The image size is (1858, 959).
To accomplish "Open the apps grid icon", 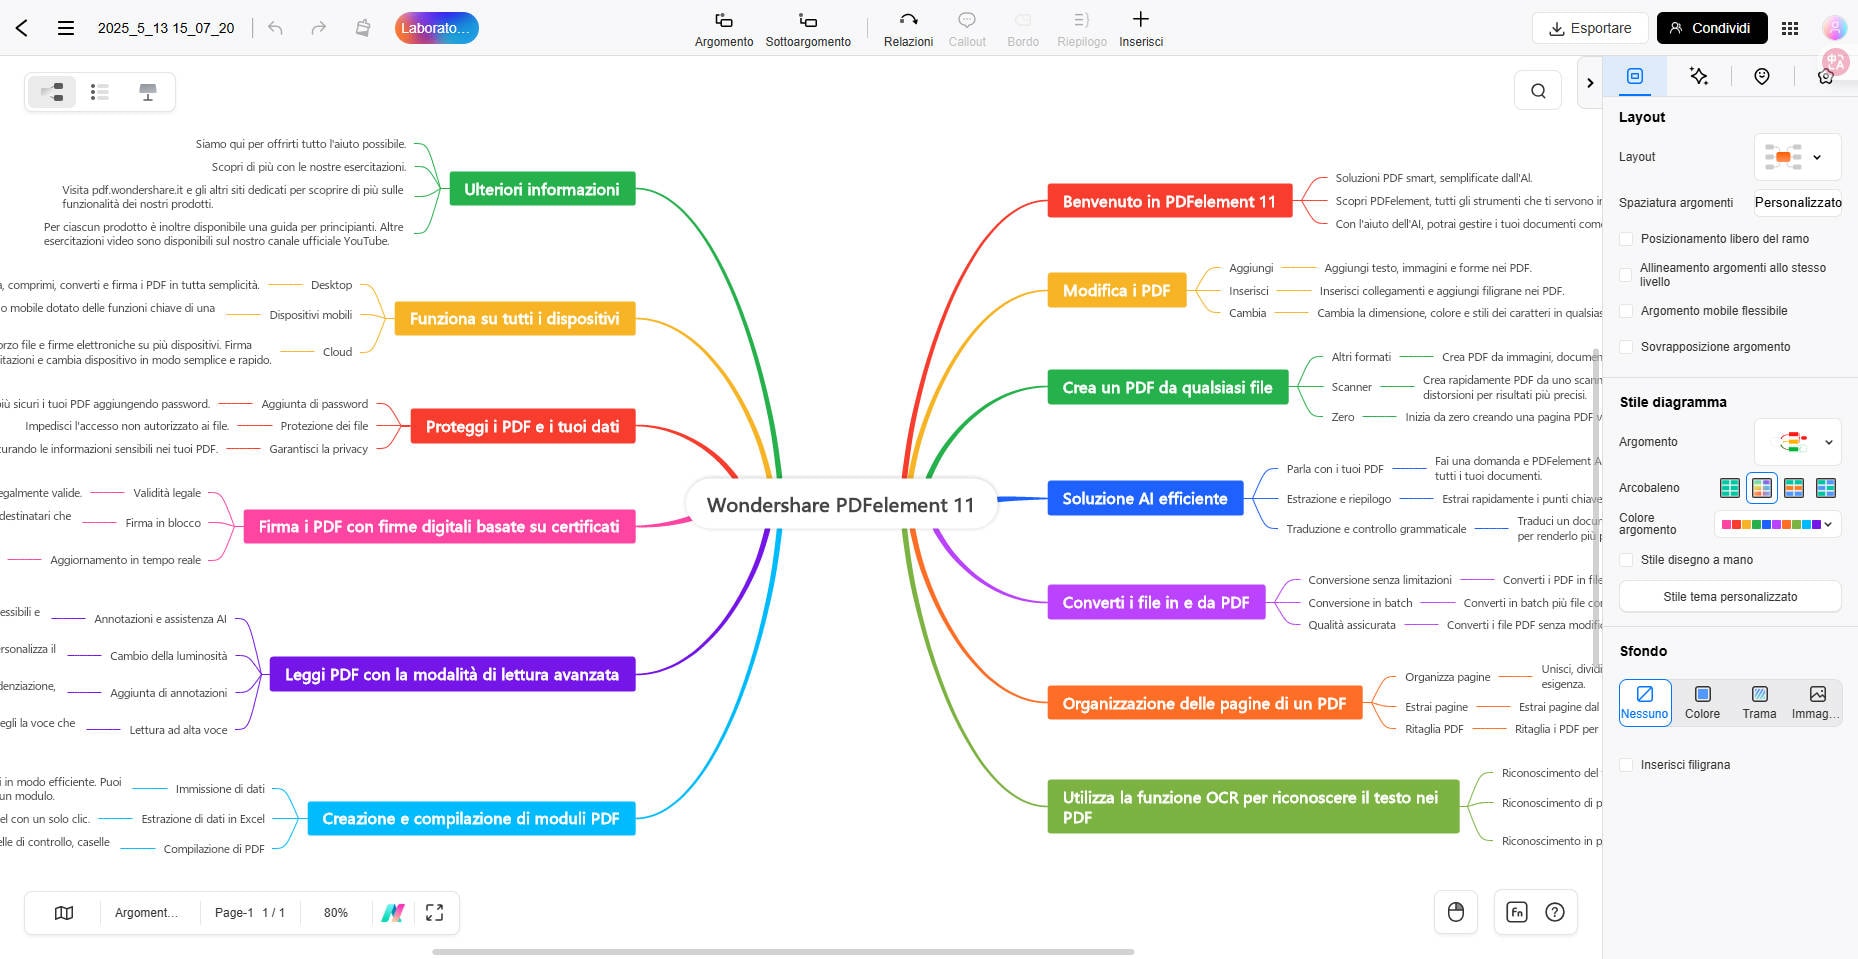I will coord(1790,28).
